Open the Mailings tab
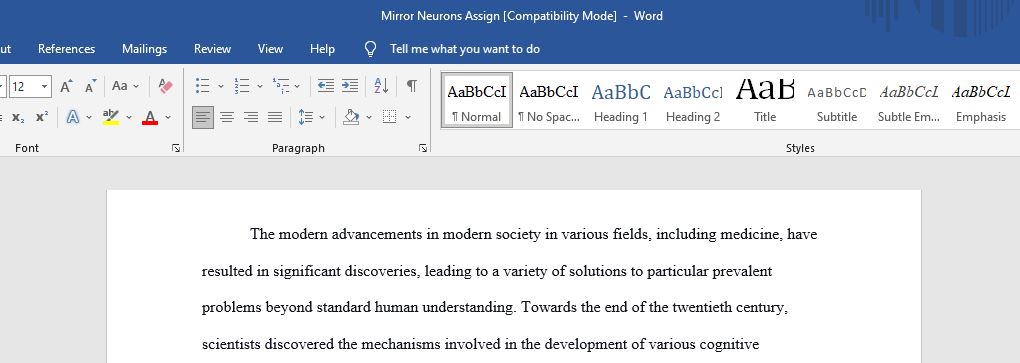Screen dimensions: 1020x363 (x=144, y=49)
